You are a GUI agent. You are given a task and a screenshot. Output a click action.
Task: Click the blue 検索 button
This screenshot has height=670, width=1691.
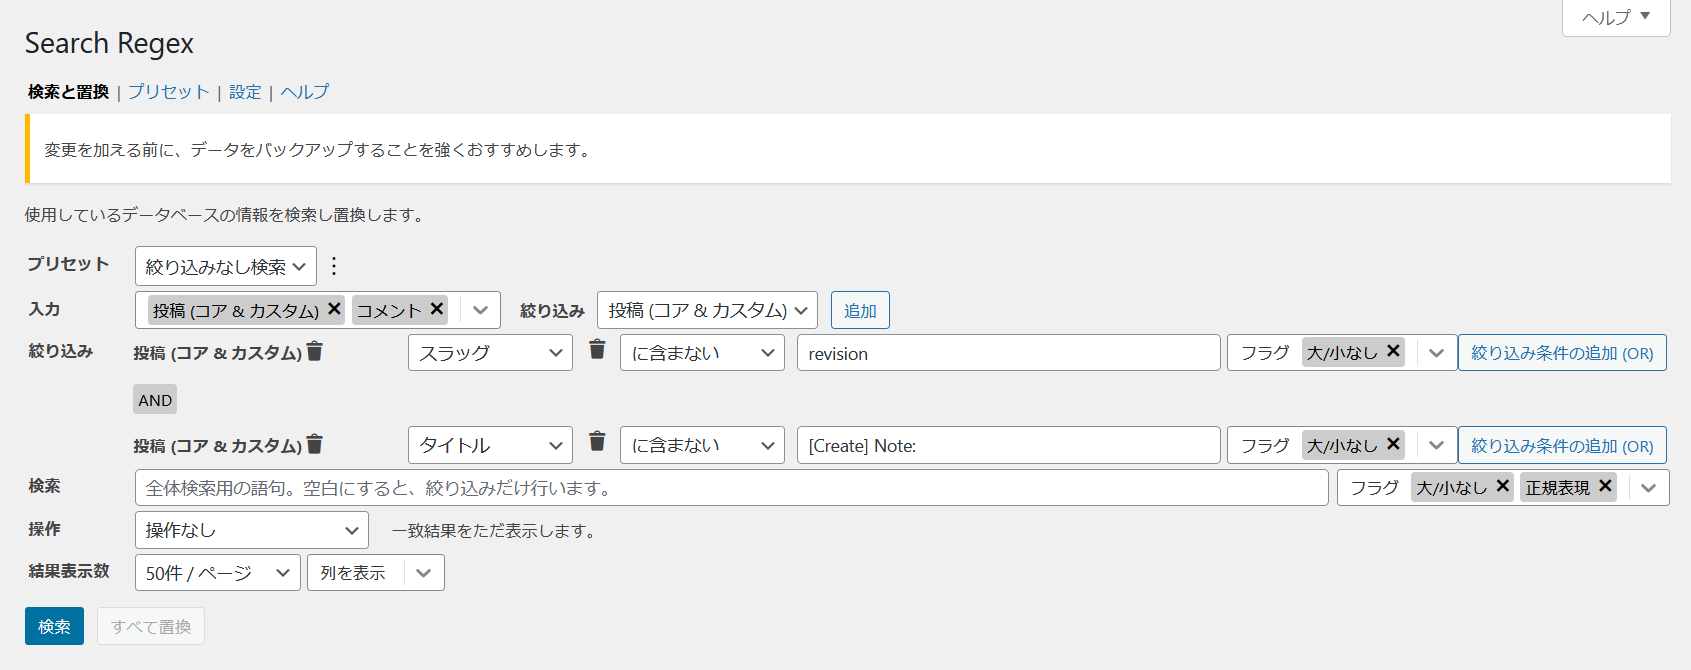point(54,627)
